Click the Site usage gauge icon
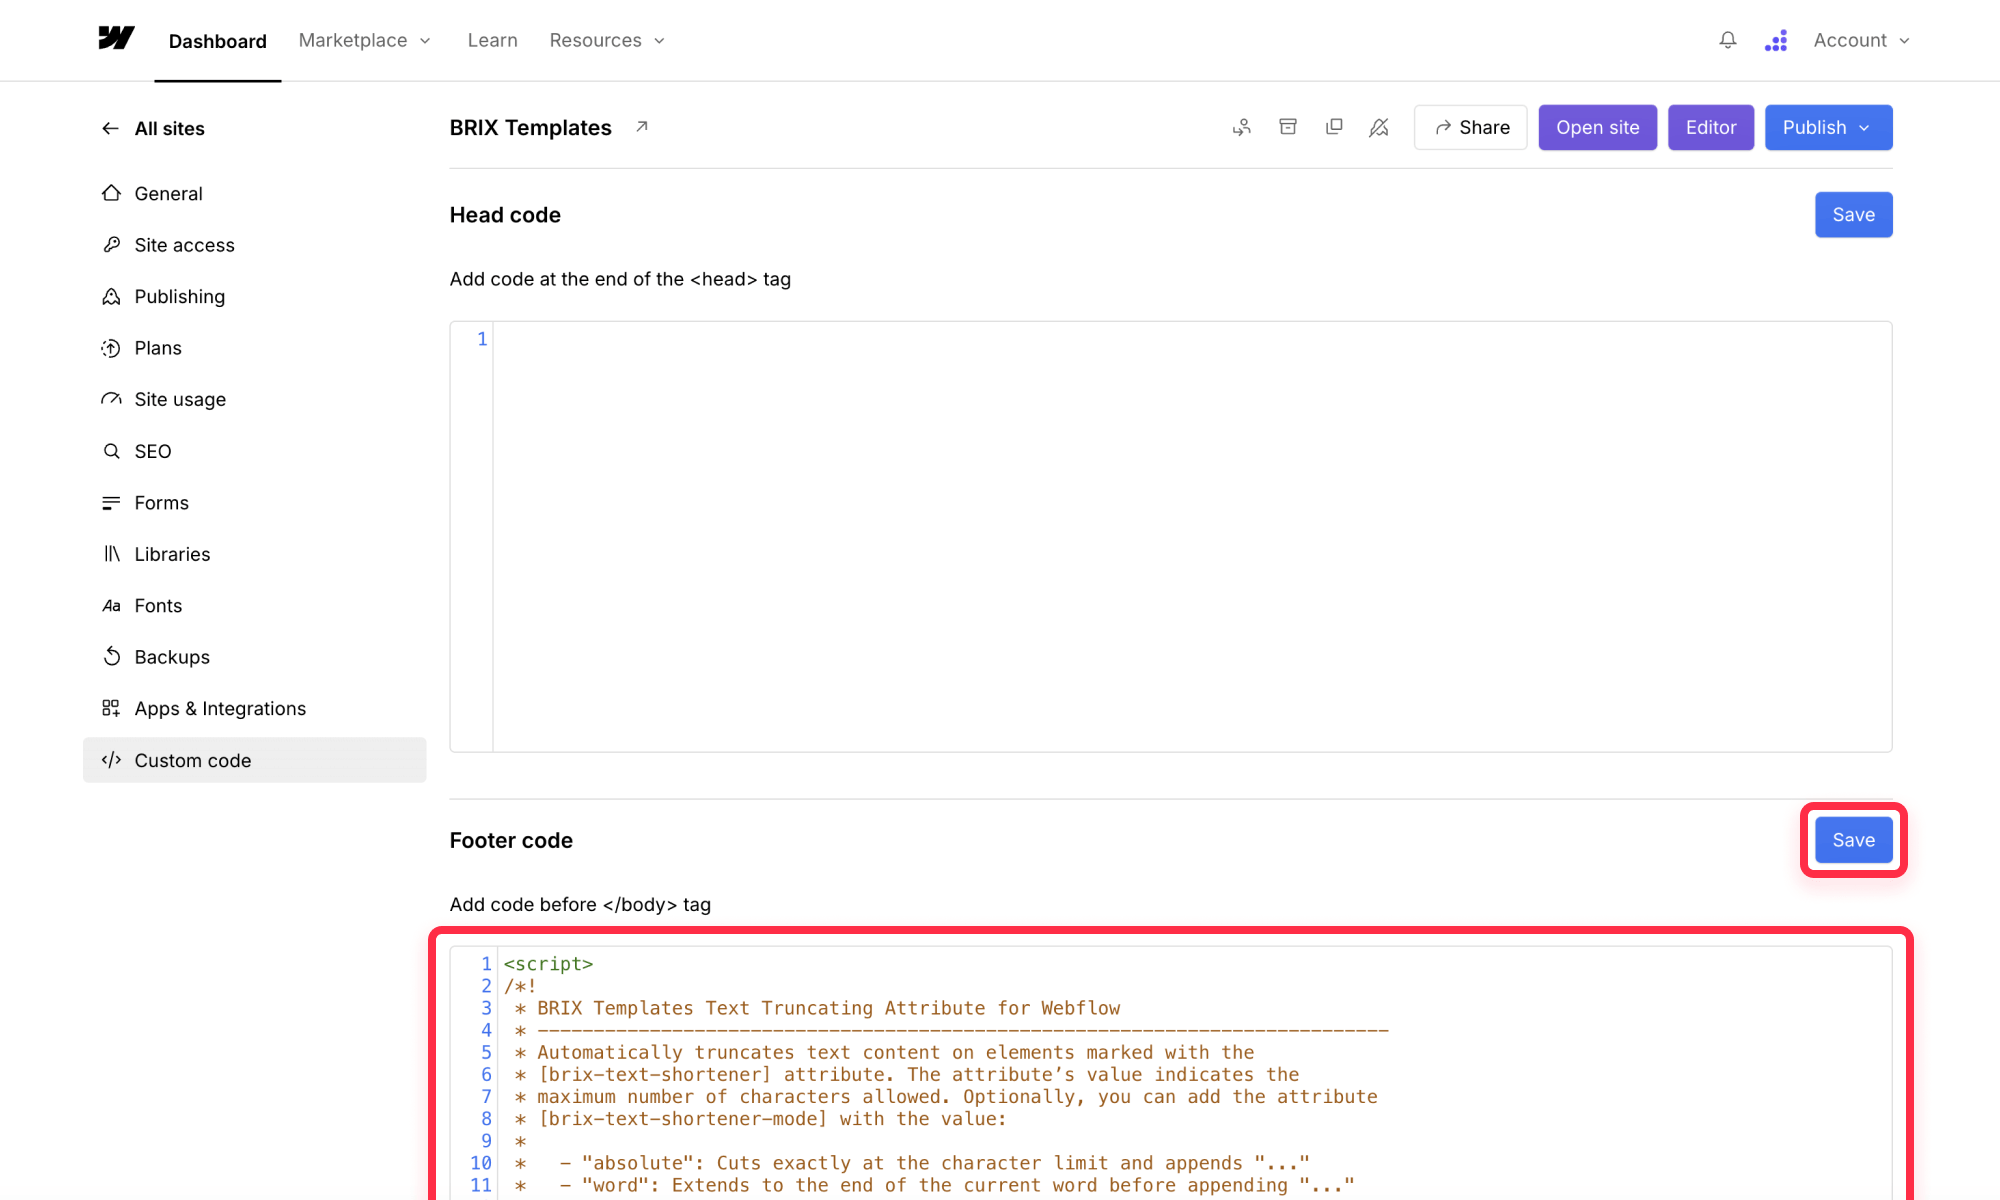2000x1200 pixels. [111, 399]
